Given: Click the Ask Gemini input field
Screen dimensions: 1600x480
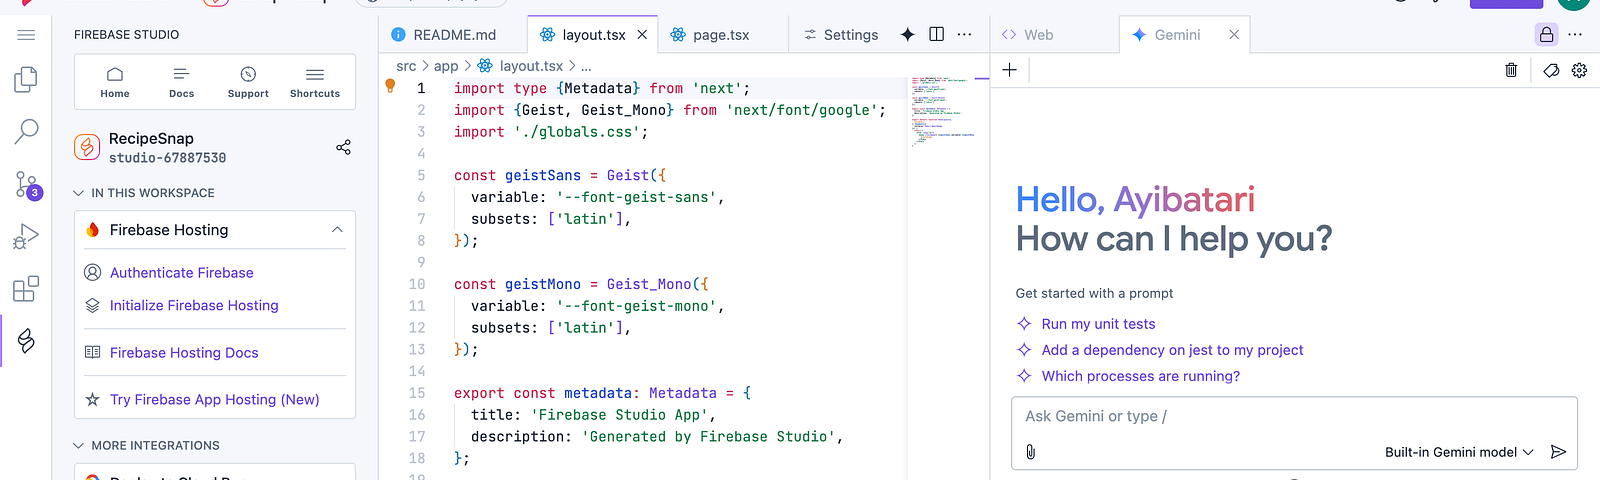Looking at the screenshot, I should pyautogui.click(x=1294, y=416).
